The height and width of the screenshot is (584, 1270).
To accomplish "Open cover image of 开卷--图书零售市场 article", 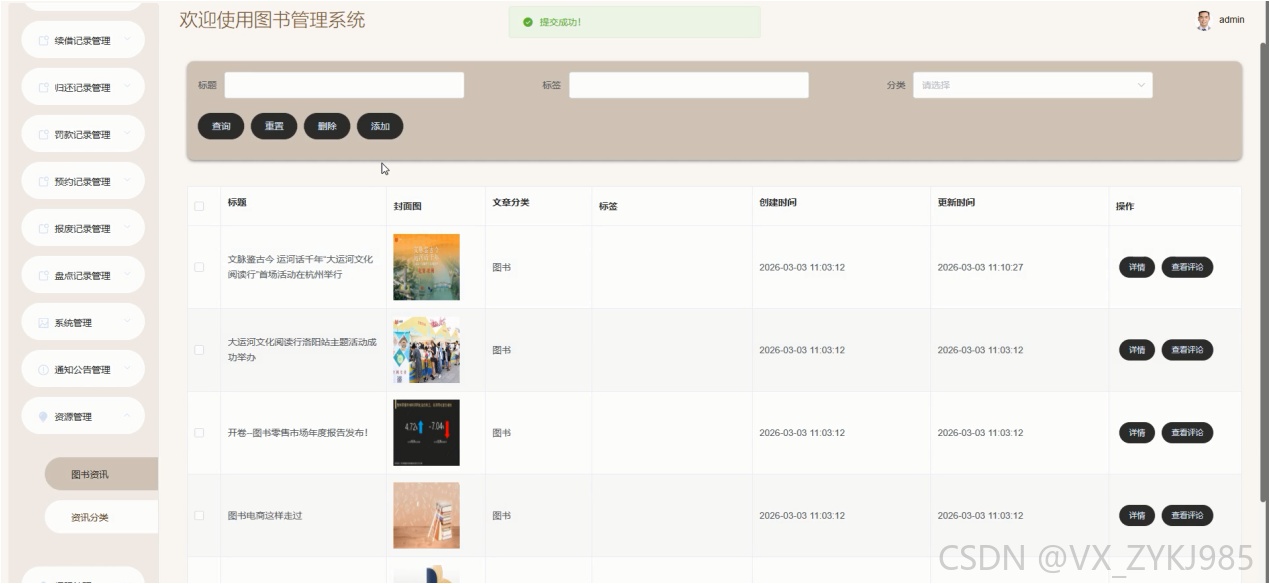I will pyautogui.click(x=426, y=433).
